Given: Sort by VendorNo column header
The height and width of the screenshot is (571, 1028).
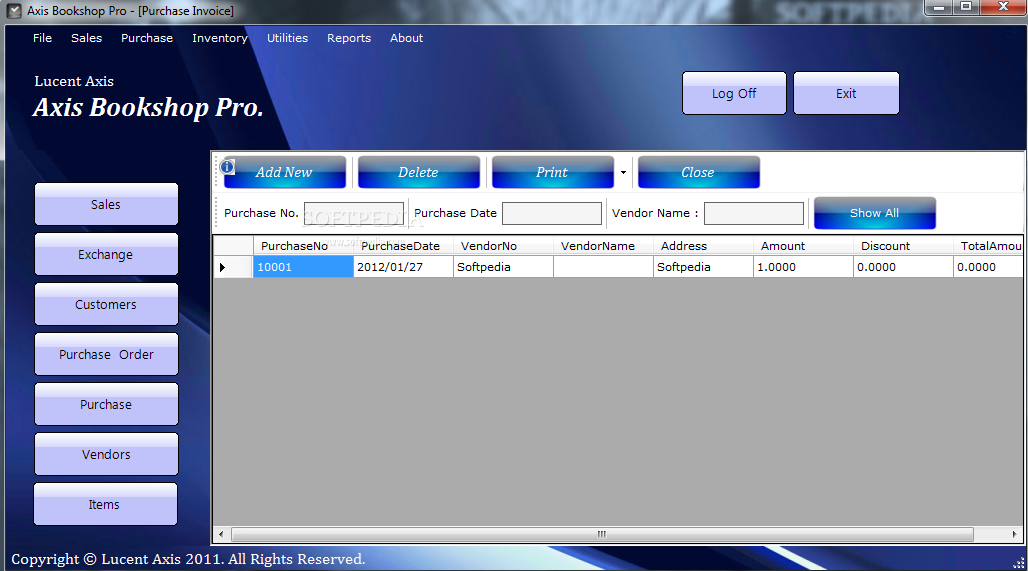Looking at the screenshot, I should coord(503,246).
